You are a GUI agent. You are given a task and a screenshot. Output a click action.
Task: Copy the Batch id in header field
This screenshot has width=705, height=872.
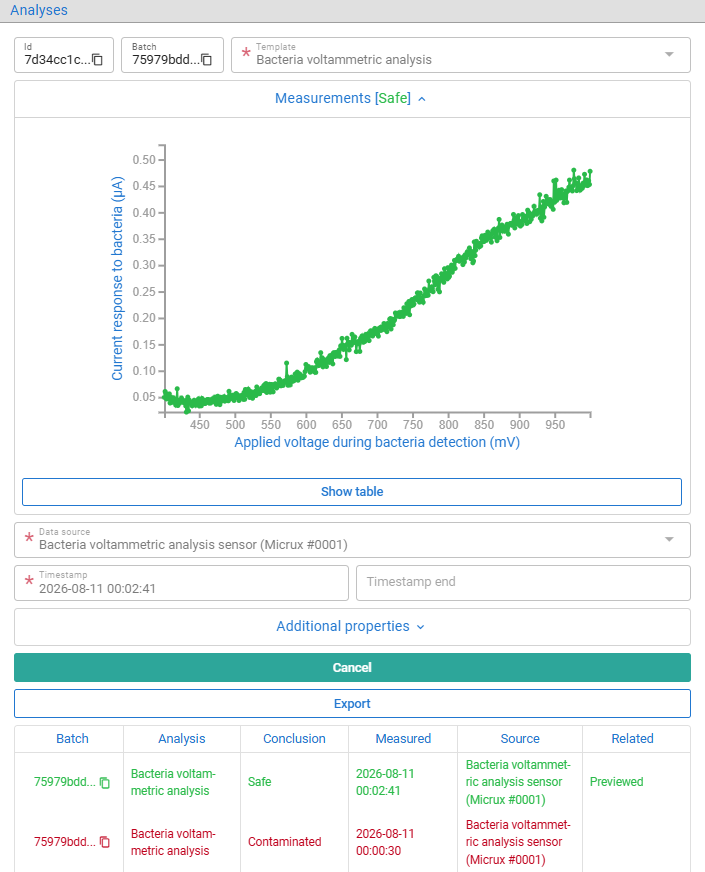pyautogui.click(x=206, y=60)
